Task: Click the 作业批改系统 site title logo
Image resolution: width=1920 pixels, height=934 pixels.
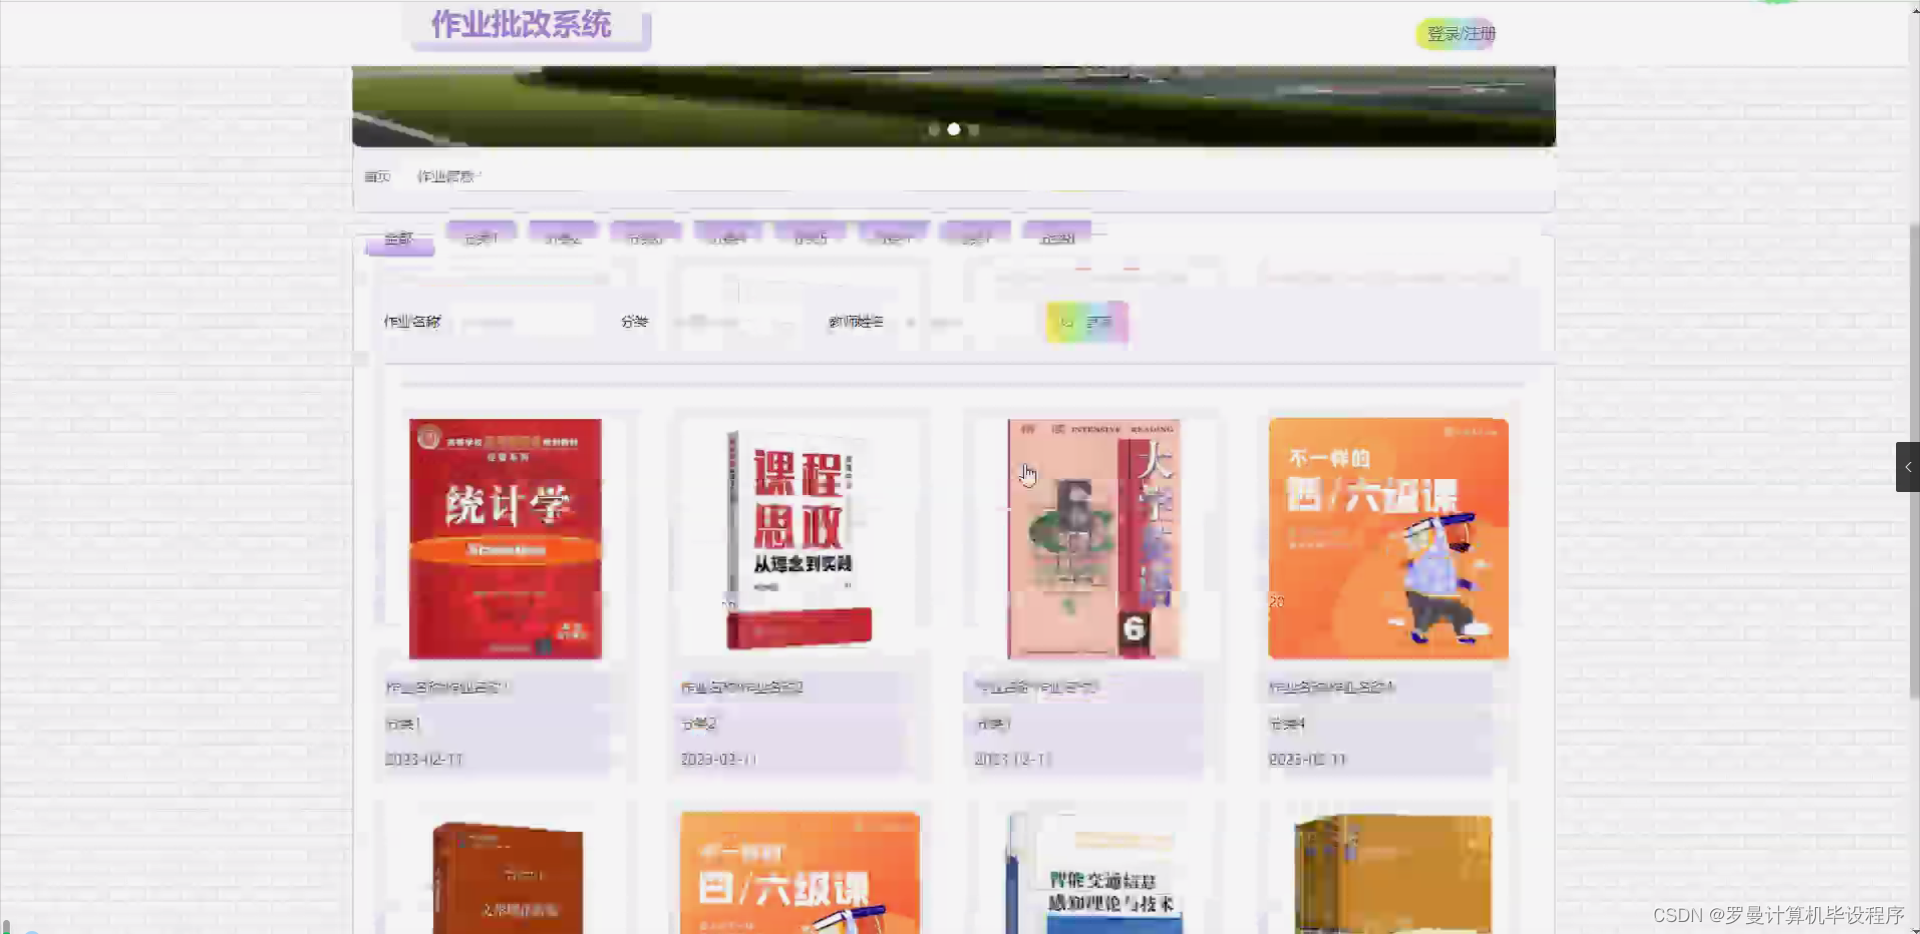Action: [x=522, y=24]
